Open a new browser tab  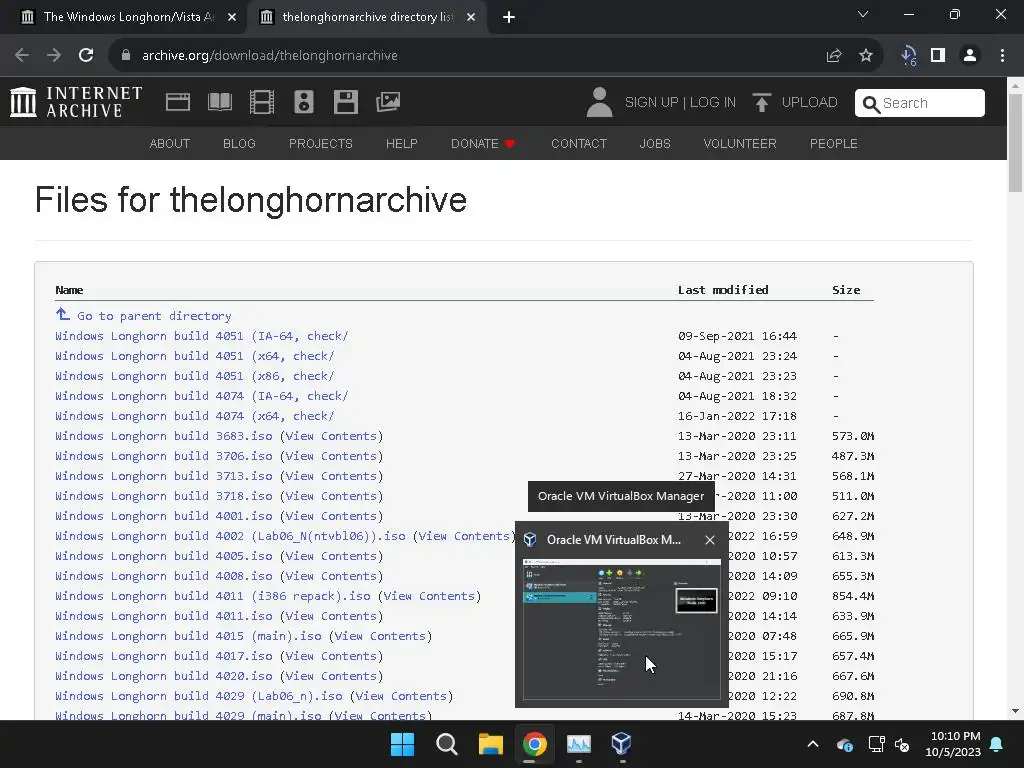[509, 17]
